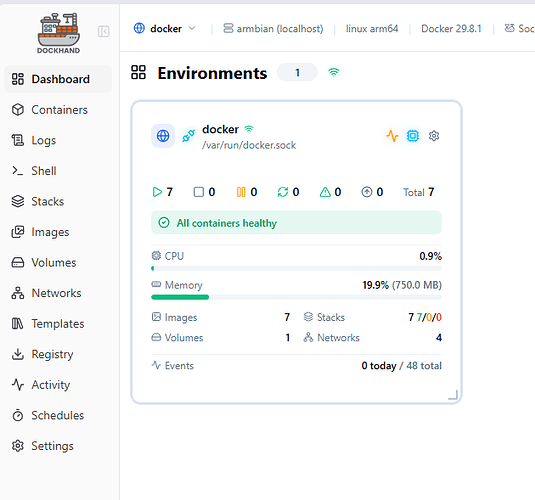The height and width of the screenshot is (500, 535).
Task: Click the Environments grid icon
Action: click(x=139, y=72)
